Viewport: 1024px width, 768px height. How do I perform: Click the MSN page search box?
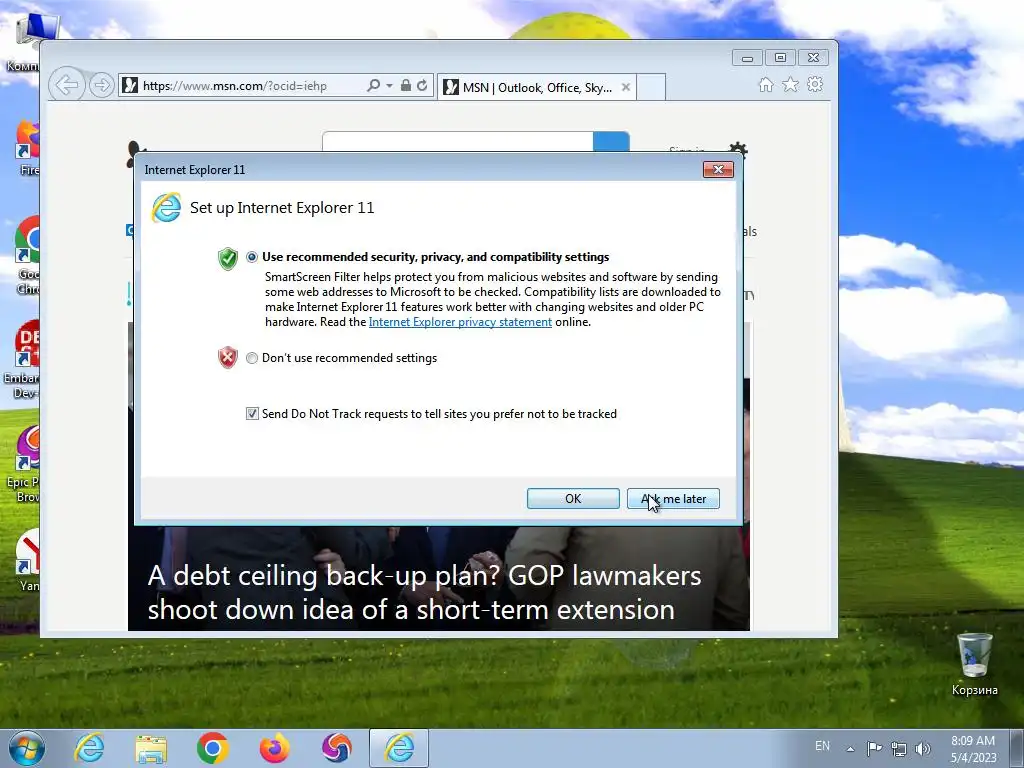[x=457, y=142]
